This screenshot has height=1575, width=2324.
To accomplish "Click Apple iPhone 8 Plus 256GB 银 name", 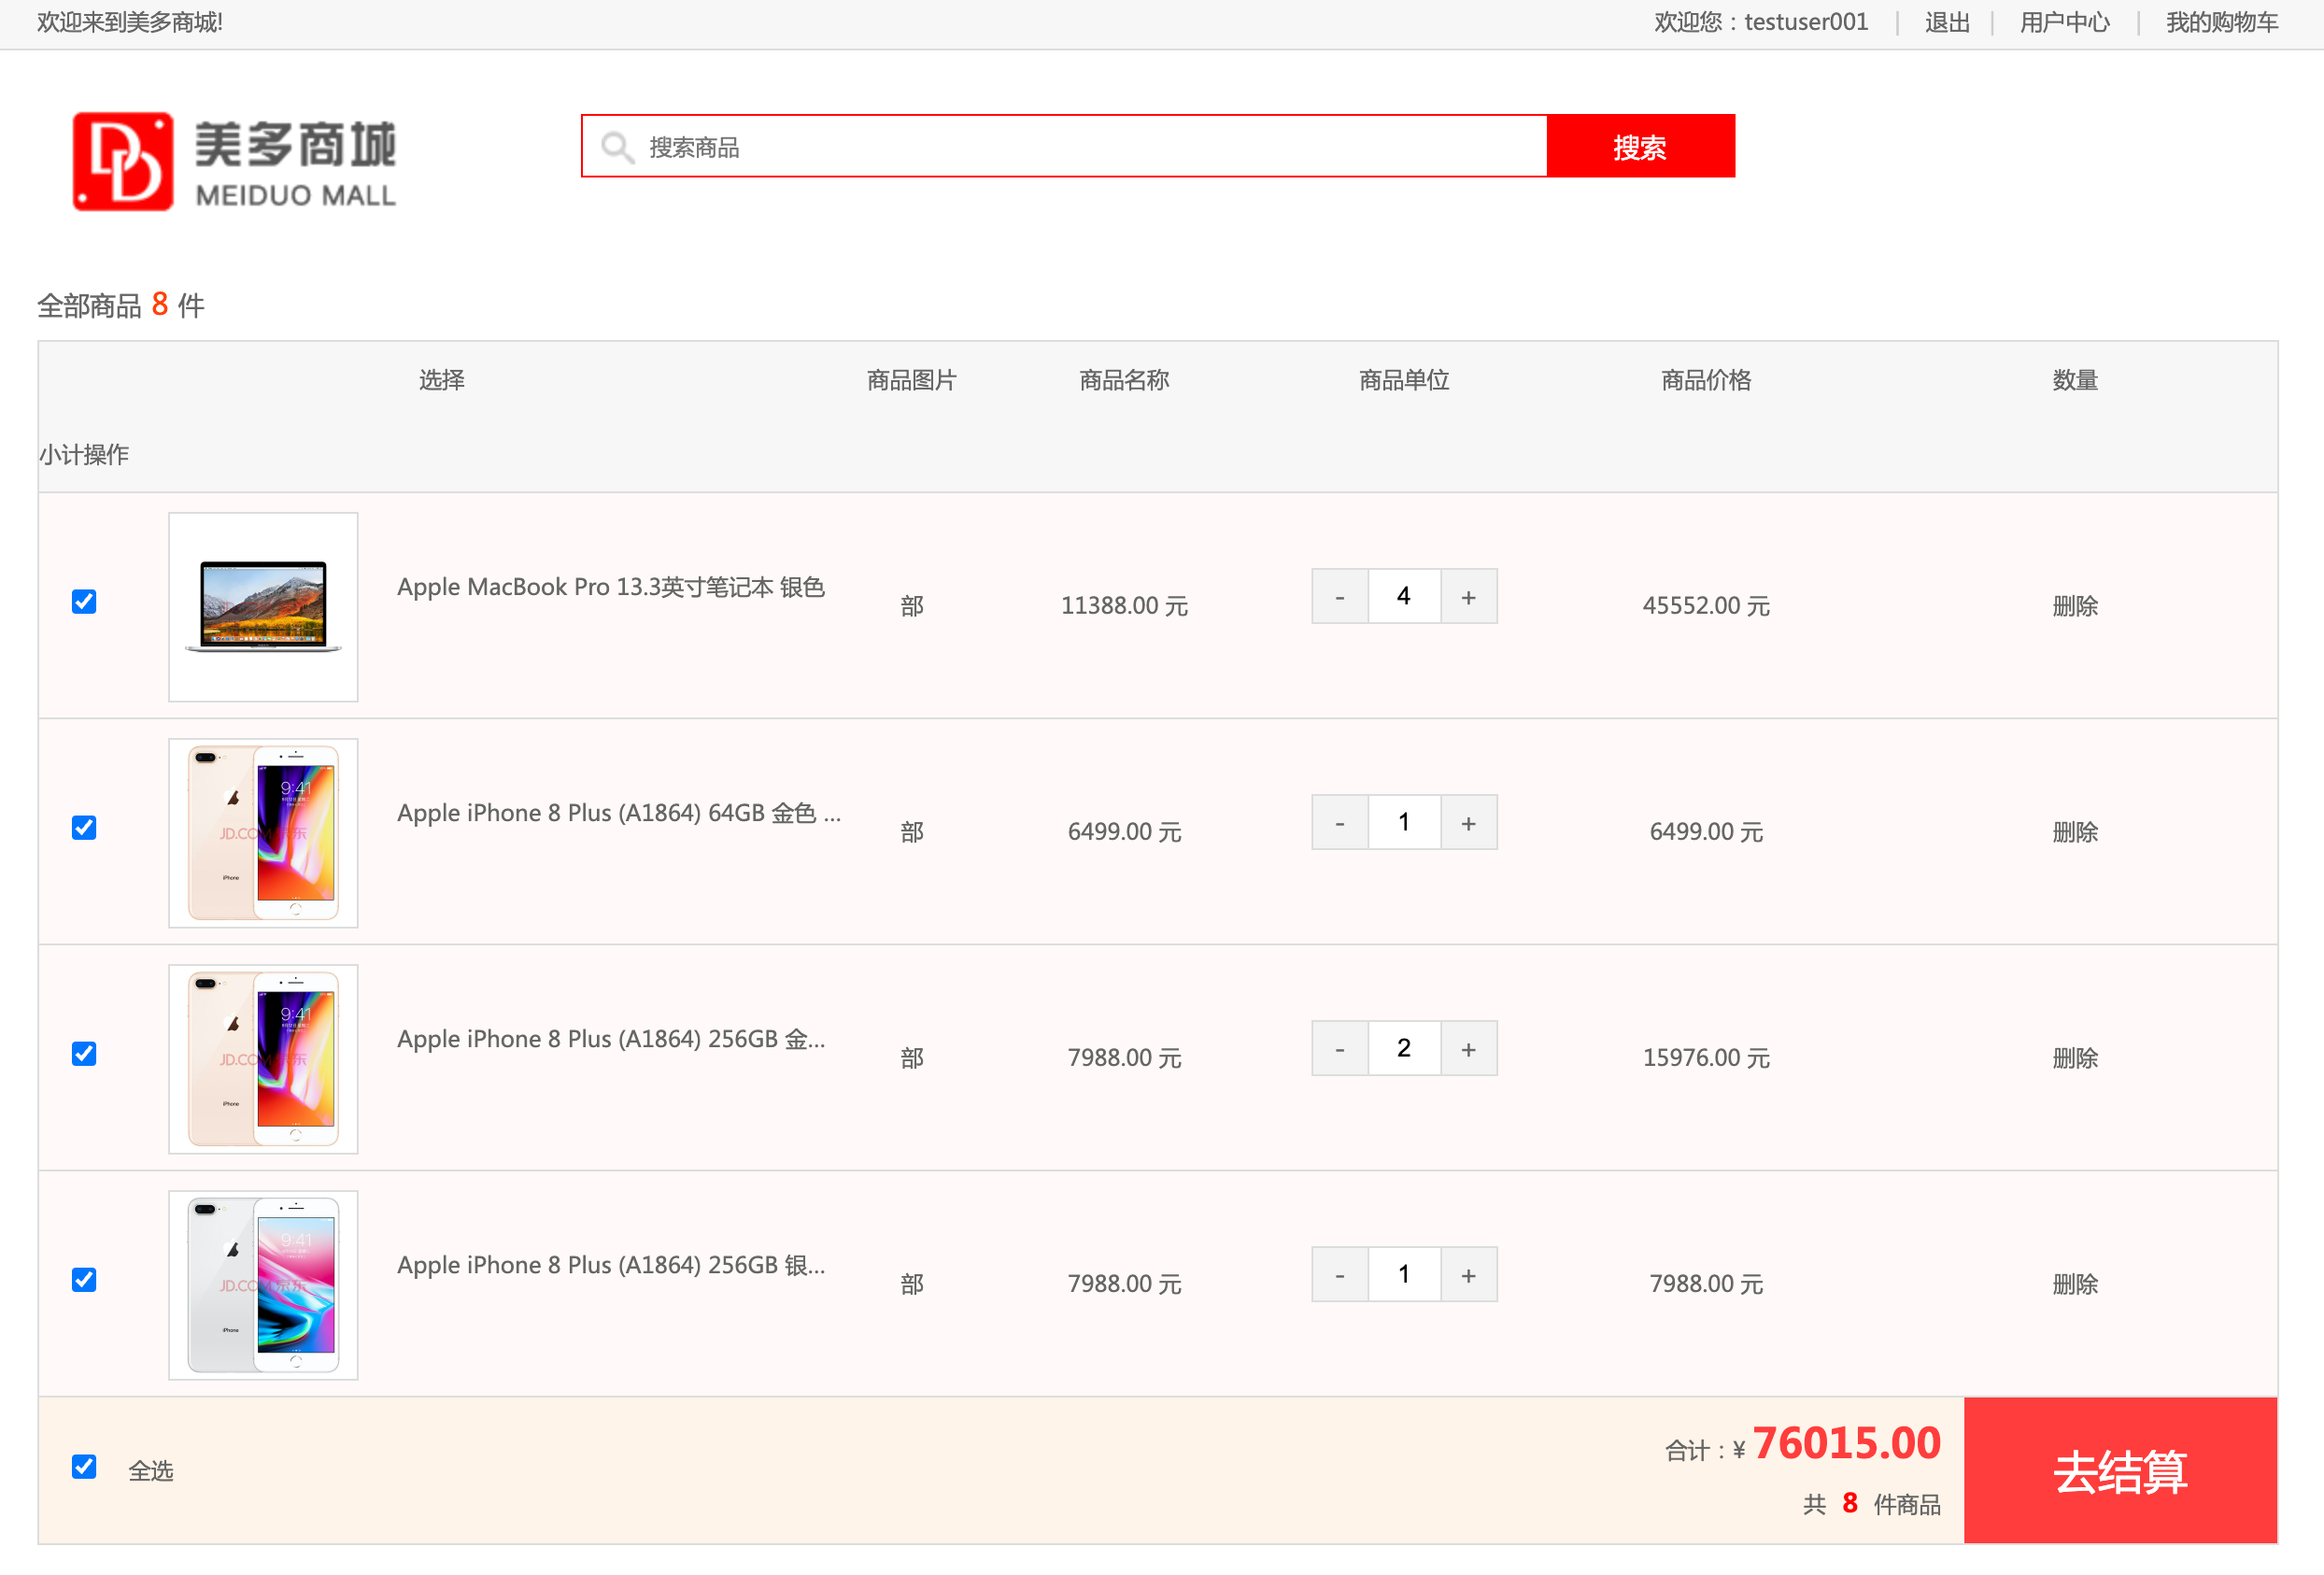I will coord(611,1265).
